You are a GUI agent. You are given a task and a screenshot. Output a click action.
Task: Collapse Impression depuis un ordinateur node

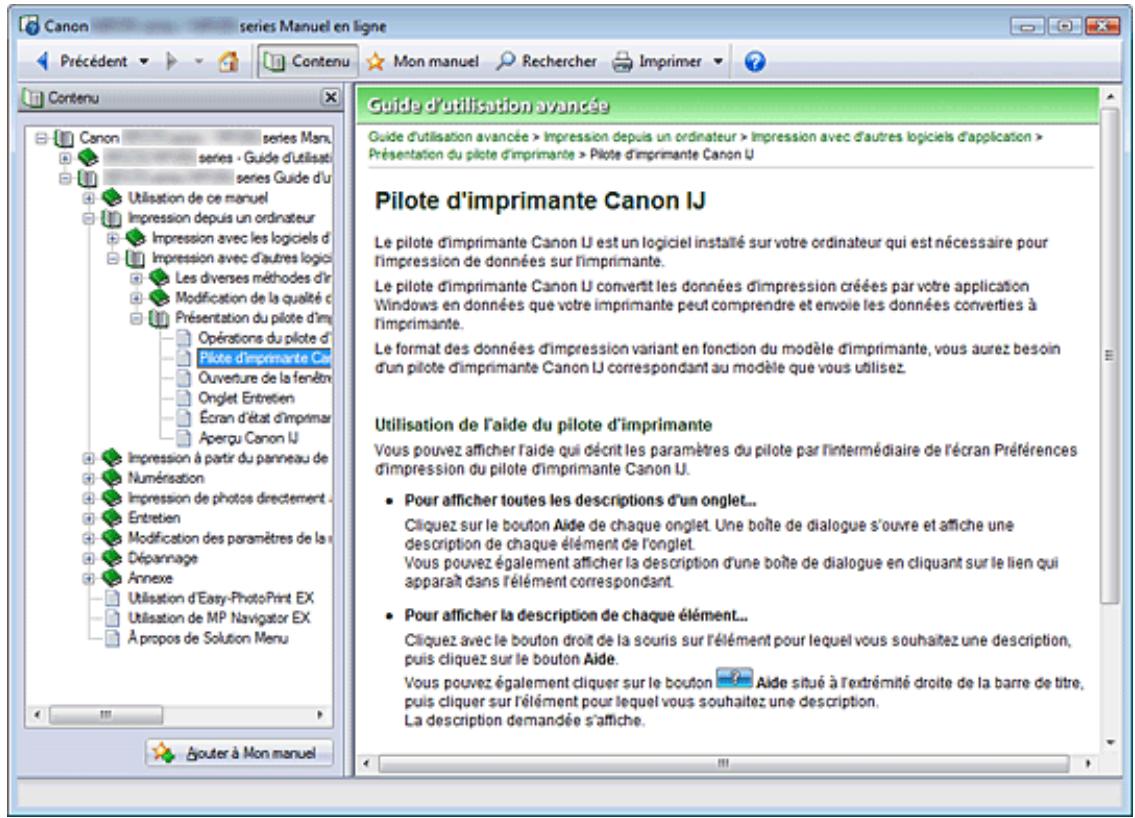[88, 218]
